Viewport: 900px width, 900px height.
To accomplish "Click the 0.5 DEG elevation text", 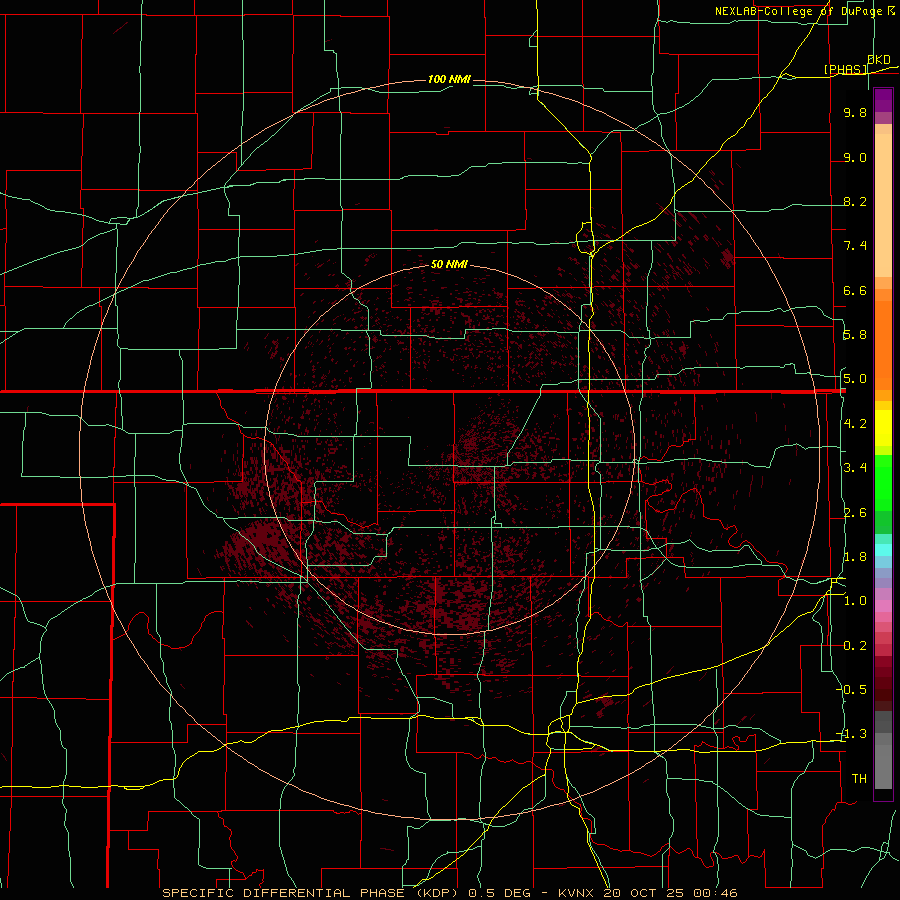I will tap(500, 893).
